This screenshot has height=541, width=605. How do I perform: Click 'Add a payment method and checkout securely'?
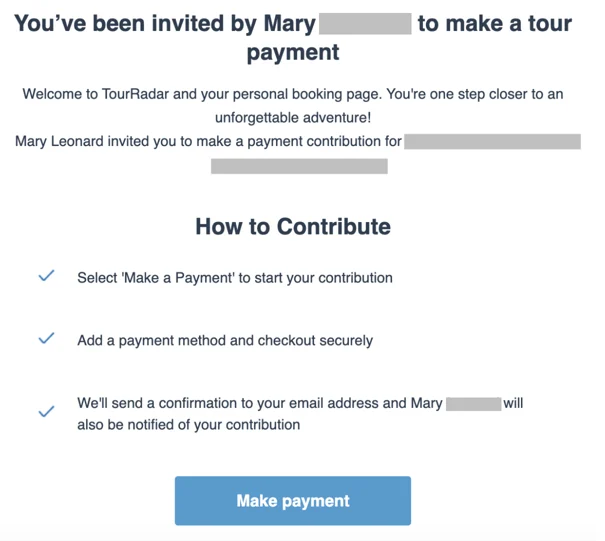225,340
